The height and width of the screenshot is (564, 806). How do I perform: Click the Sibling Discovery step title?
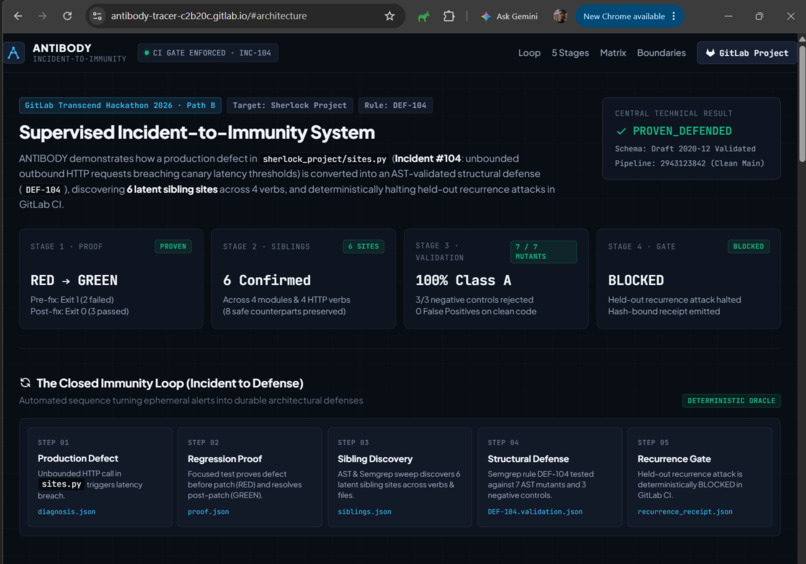click(x=375, y=459)
